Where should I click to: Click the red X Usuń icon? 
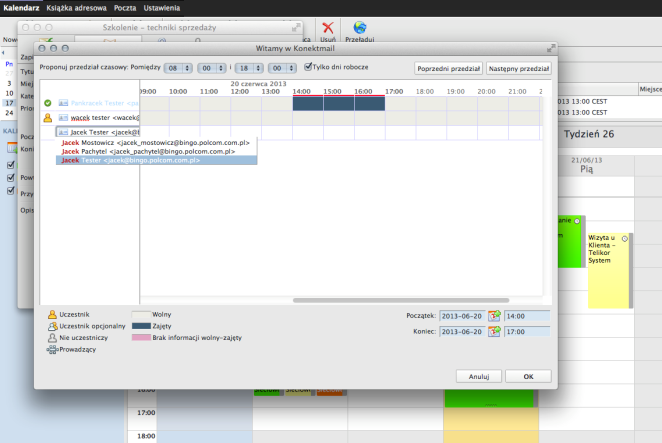click(x=328, y=28)
